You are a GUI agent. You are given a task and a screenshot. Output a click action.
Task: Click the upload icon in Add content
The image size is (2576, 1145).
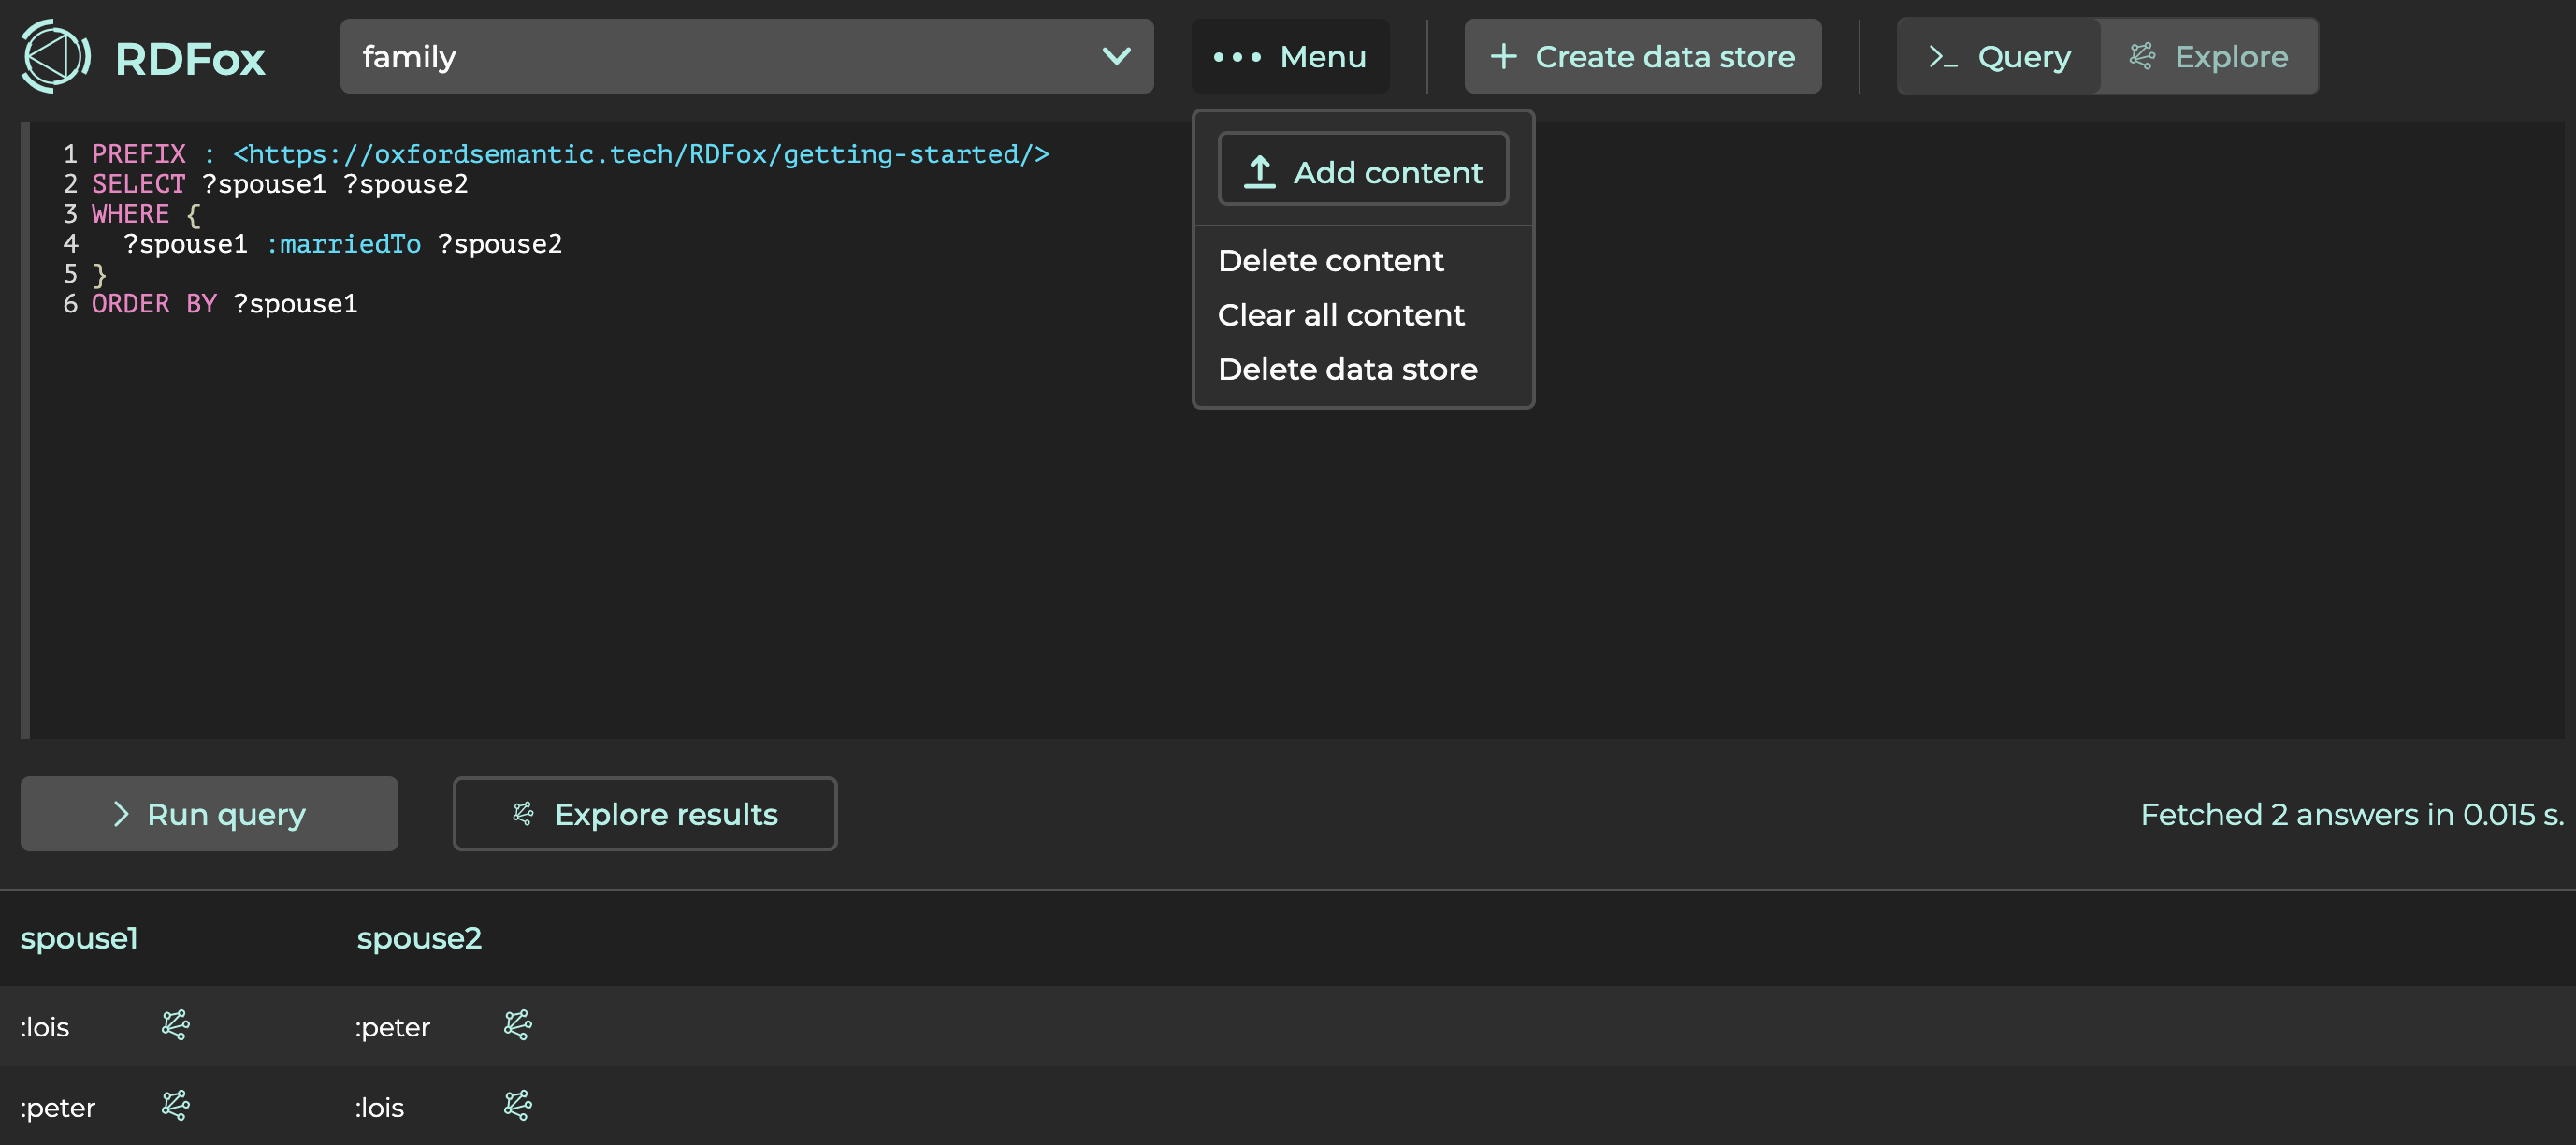pos(1259,172)
